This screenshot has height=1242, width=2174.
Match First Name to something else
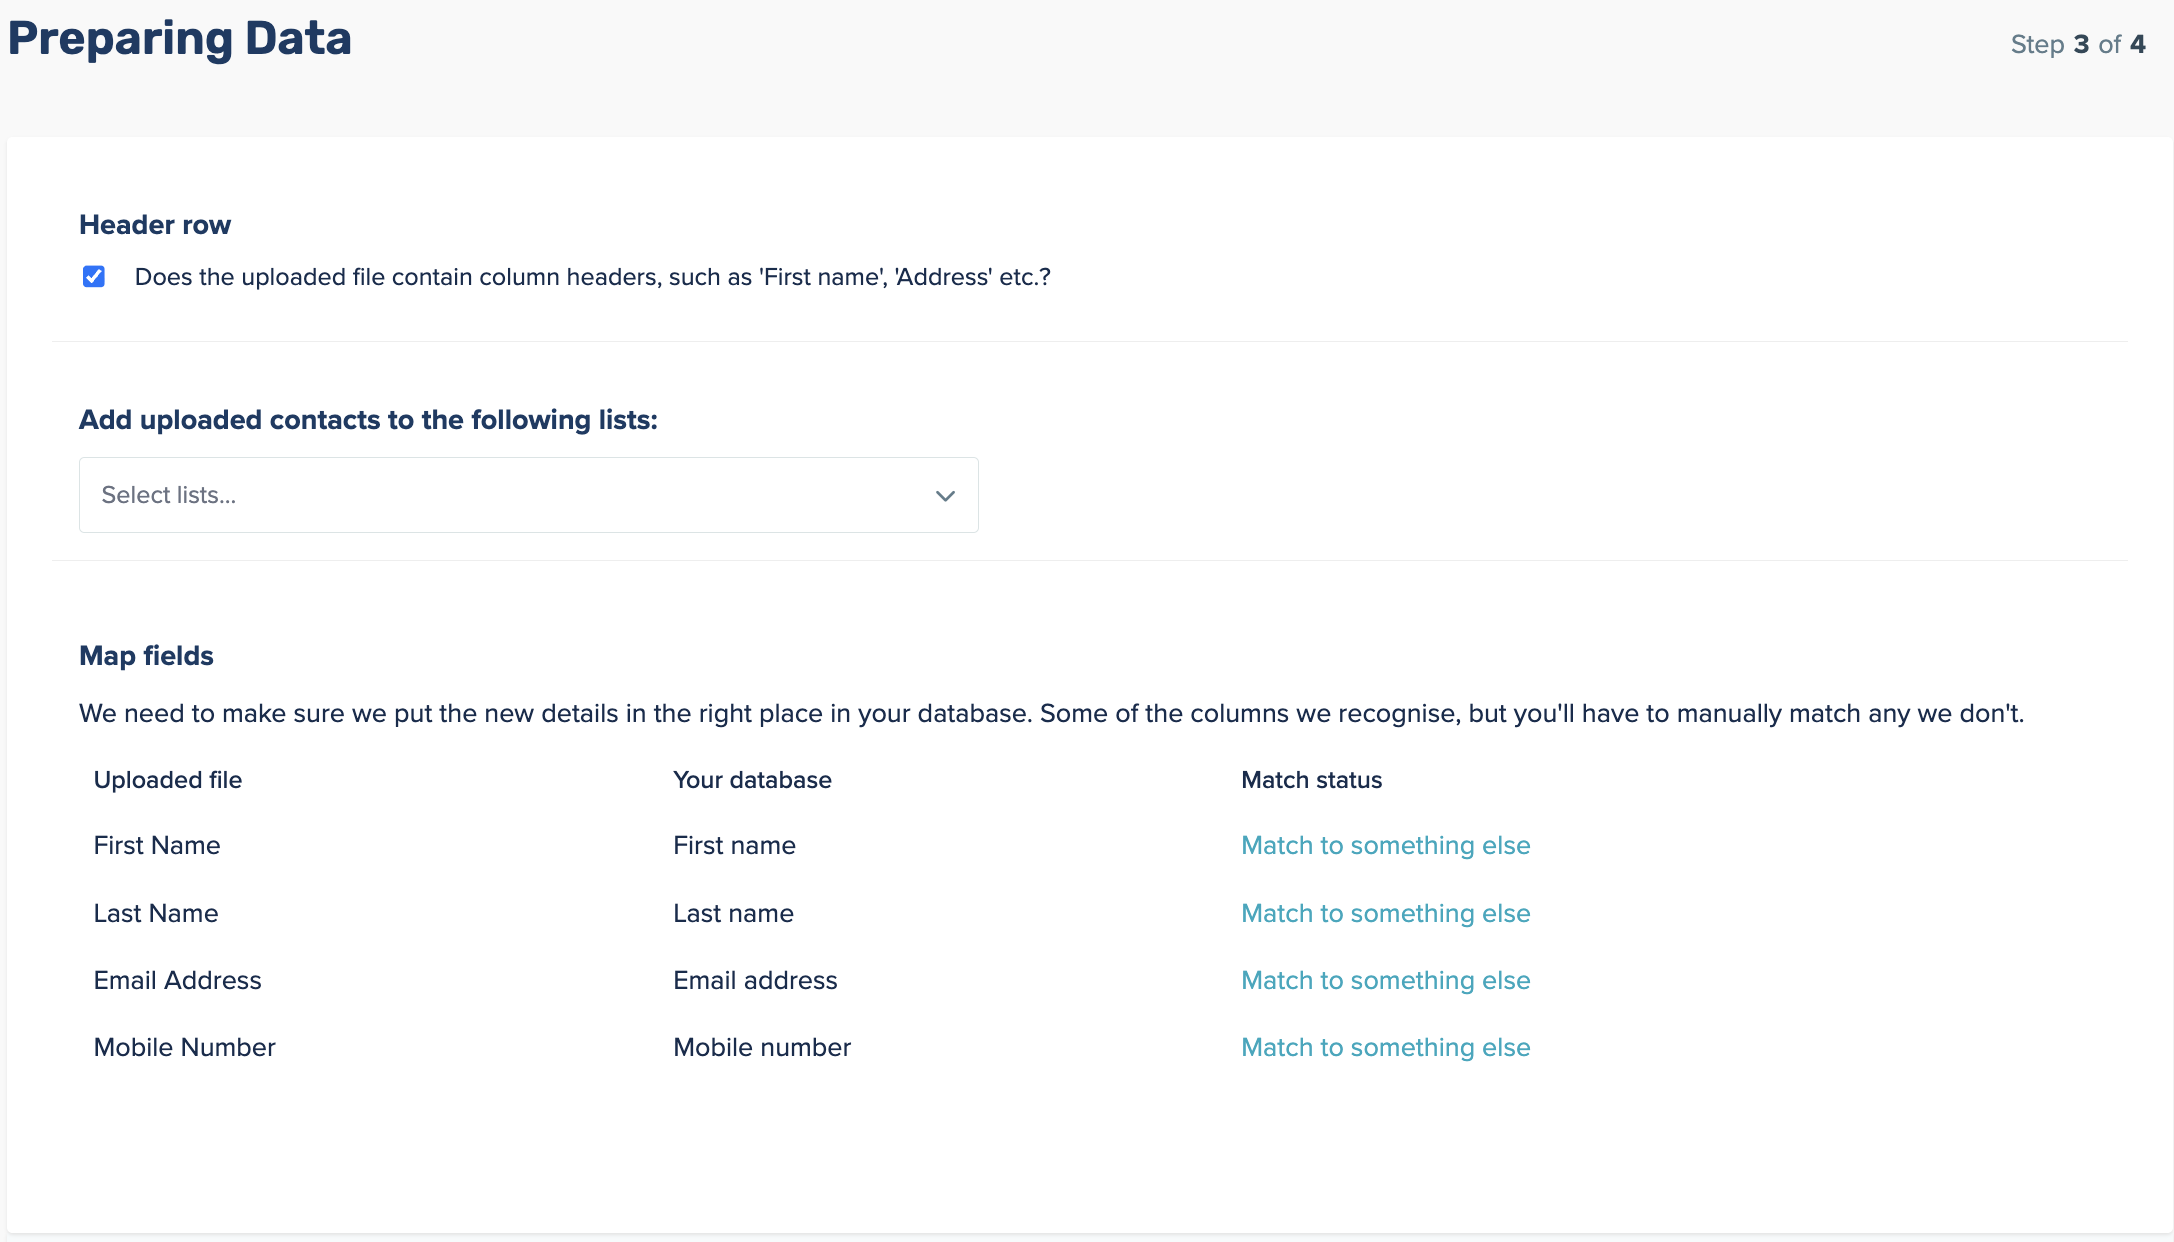coord(1385,846)
